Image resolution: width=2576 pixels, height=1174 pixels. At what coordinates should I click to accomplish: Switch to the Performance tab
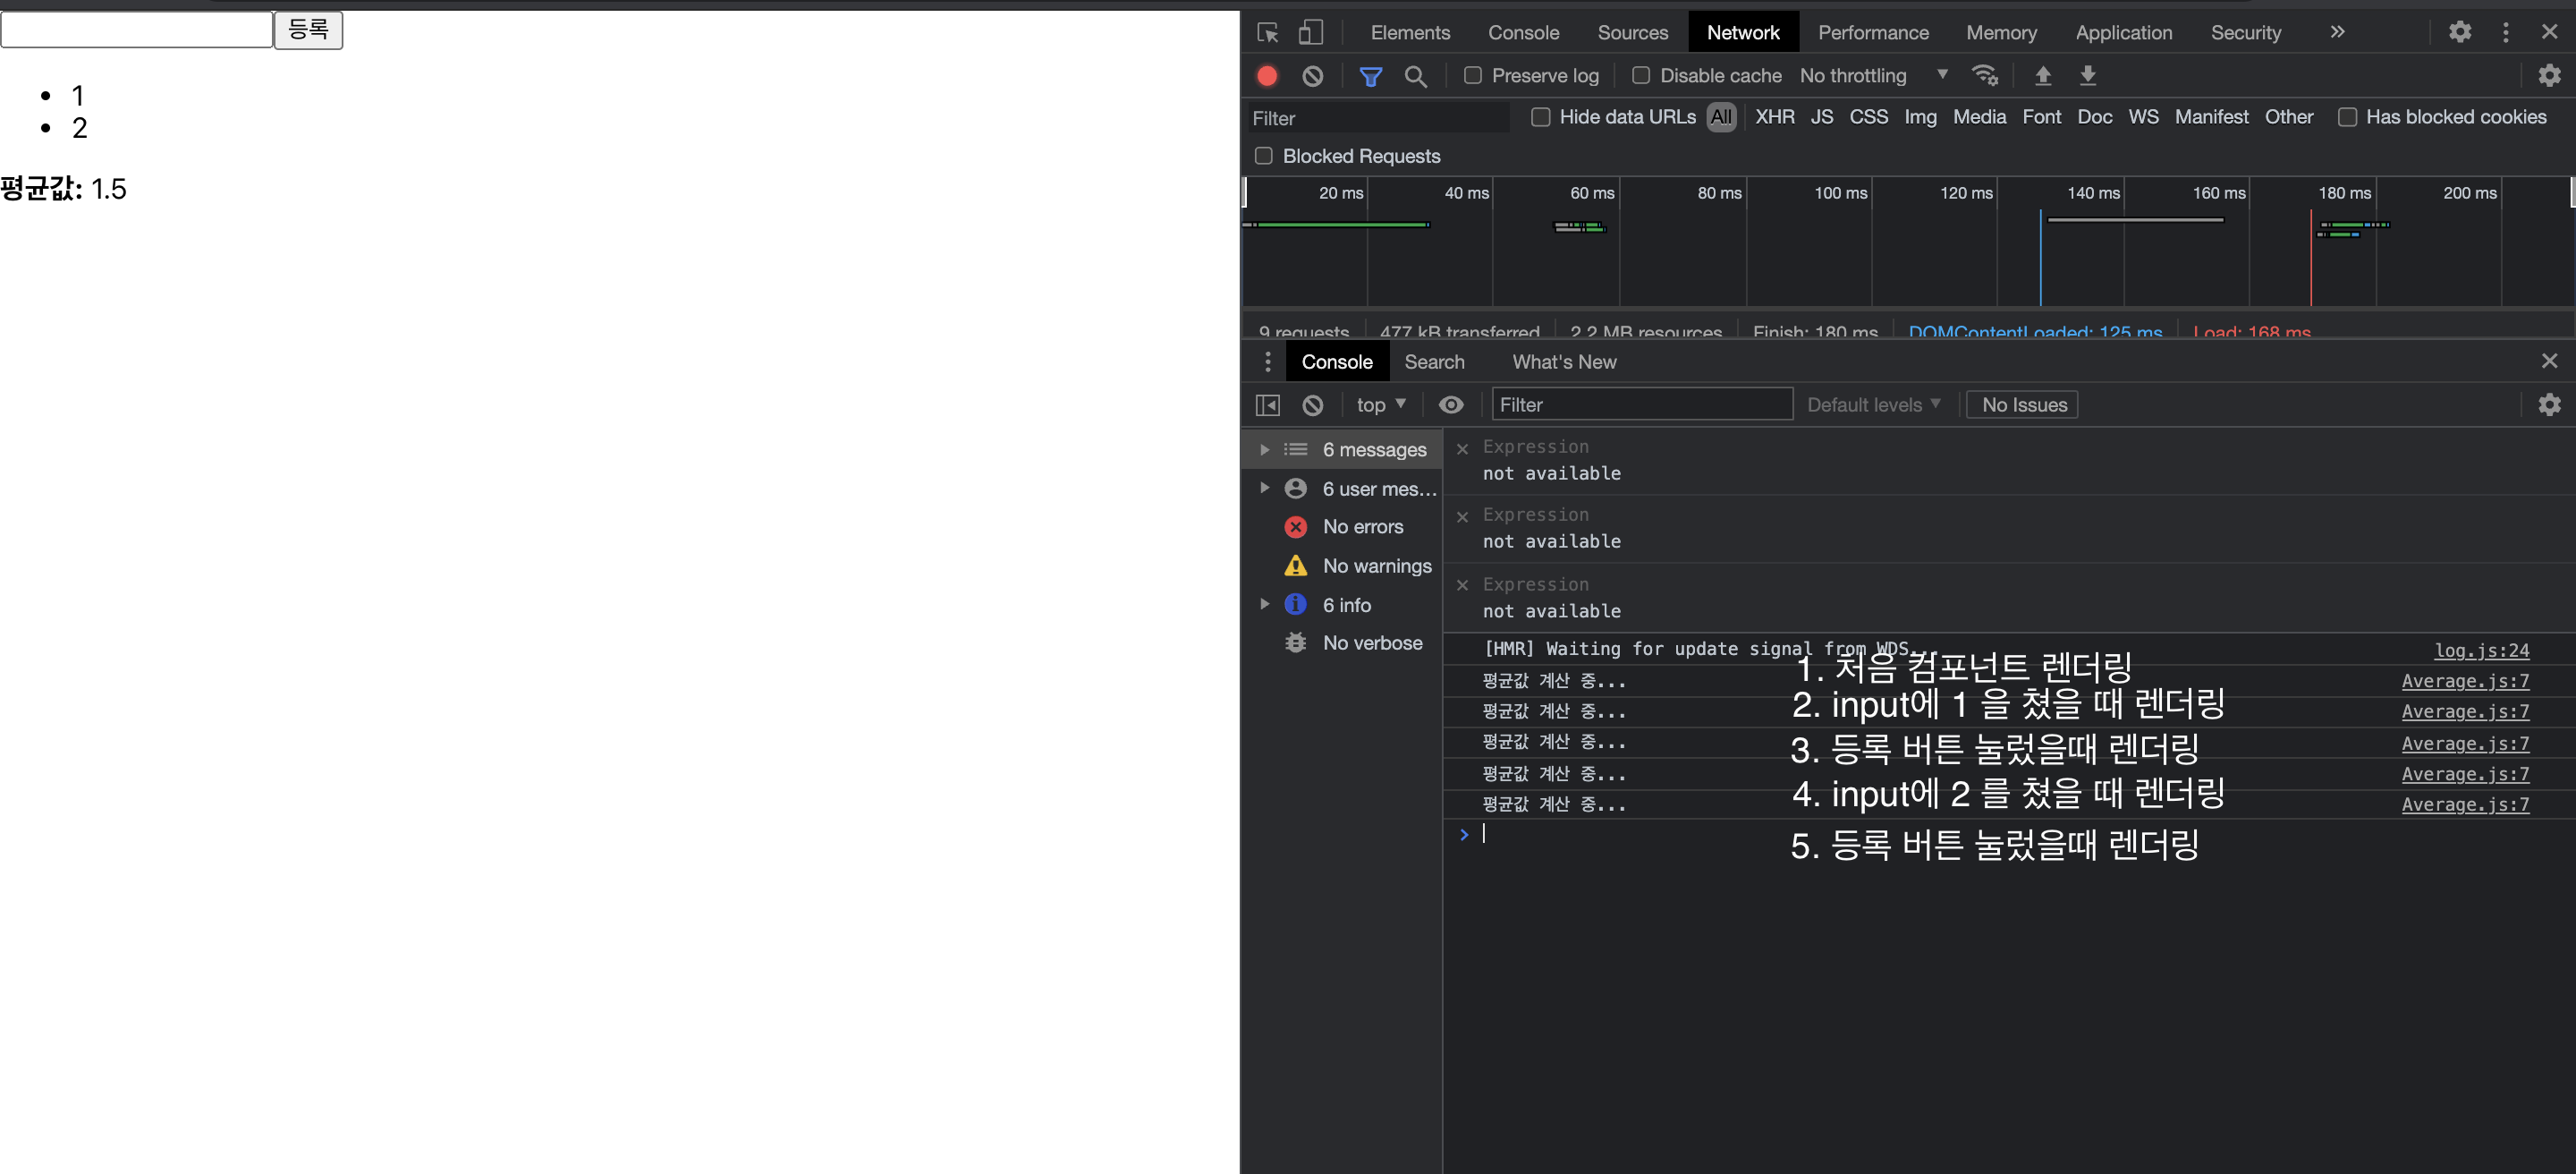click(1873, 33)
